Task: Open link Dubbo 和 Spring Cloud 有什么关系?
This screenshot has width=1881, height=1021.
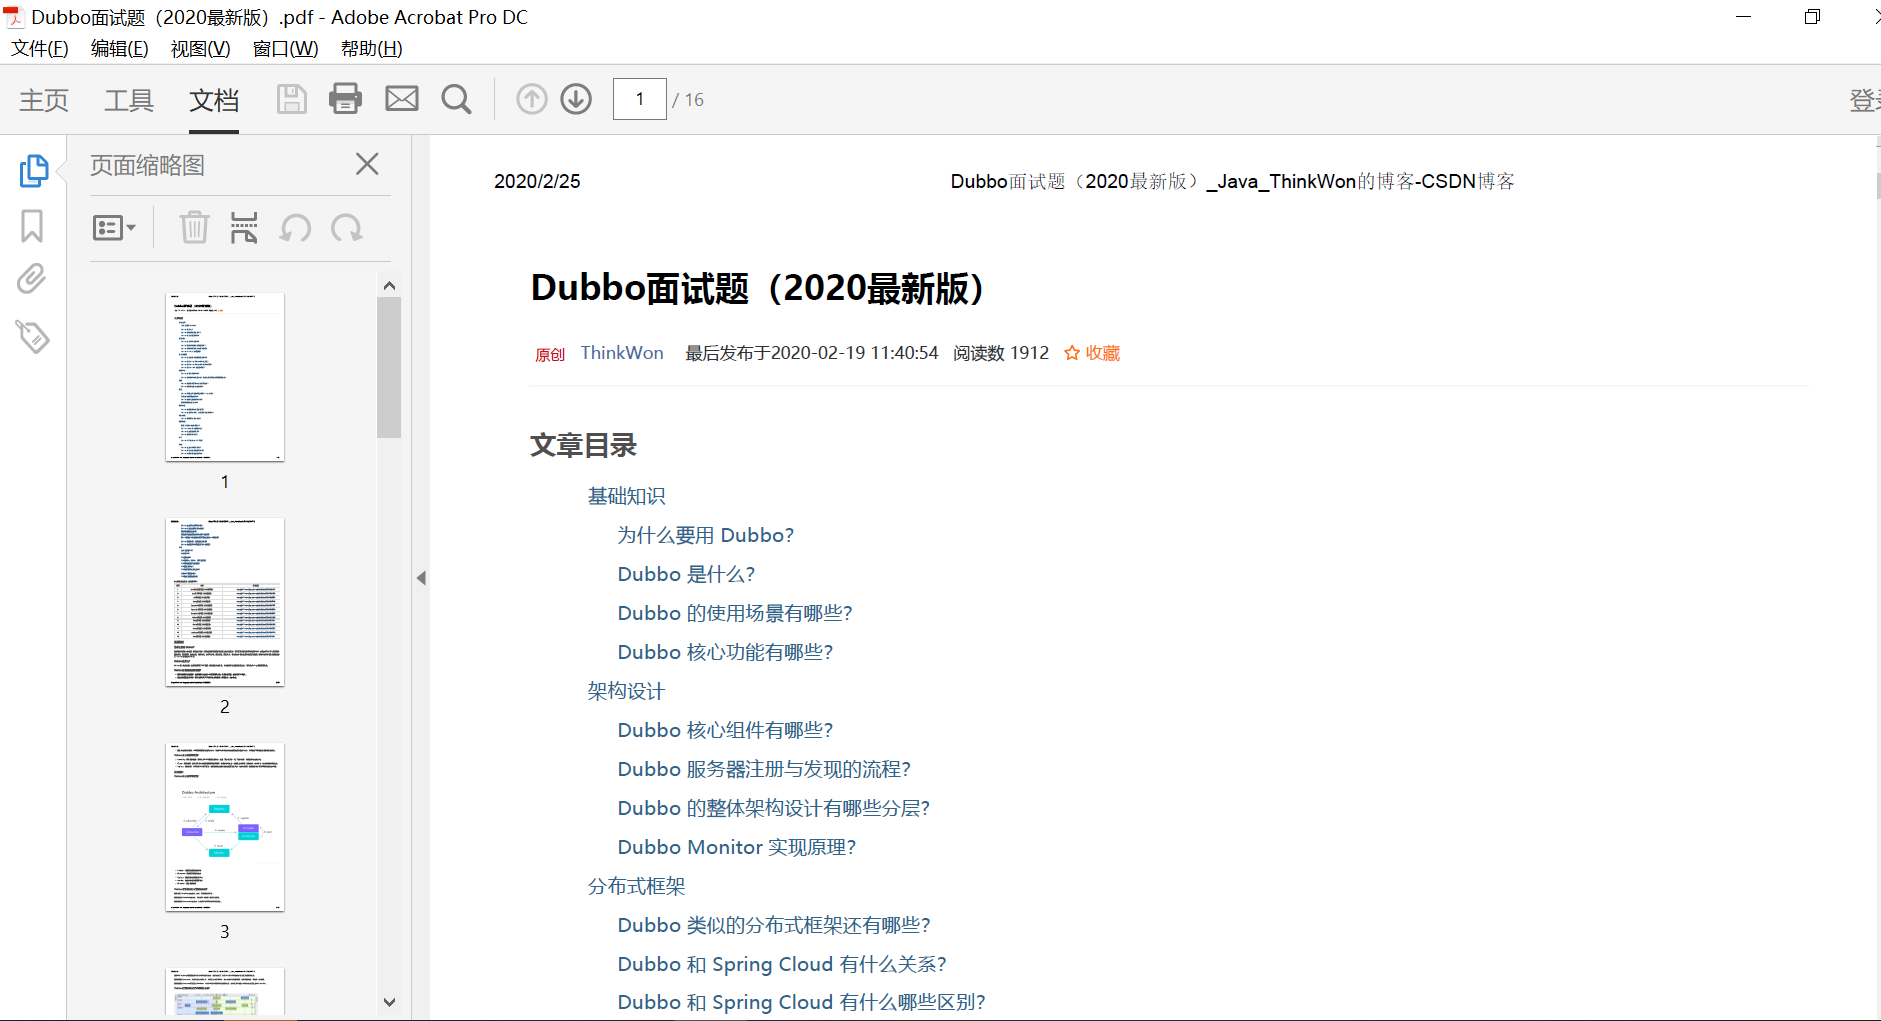Action: click(x=781, y=964)
